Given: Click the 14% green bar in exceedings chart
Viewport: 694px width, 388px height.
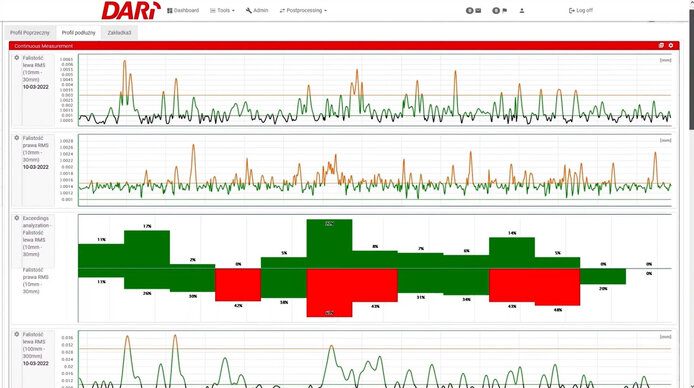Looking at the screenshot, I should [512, 253].
